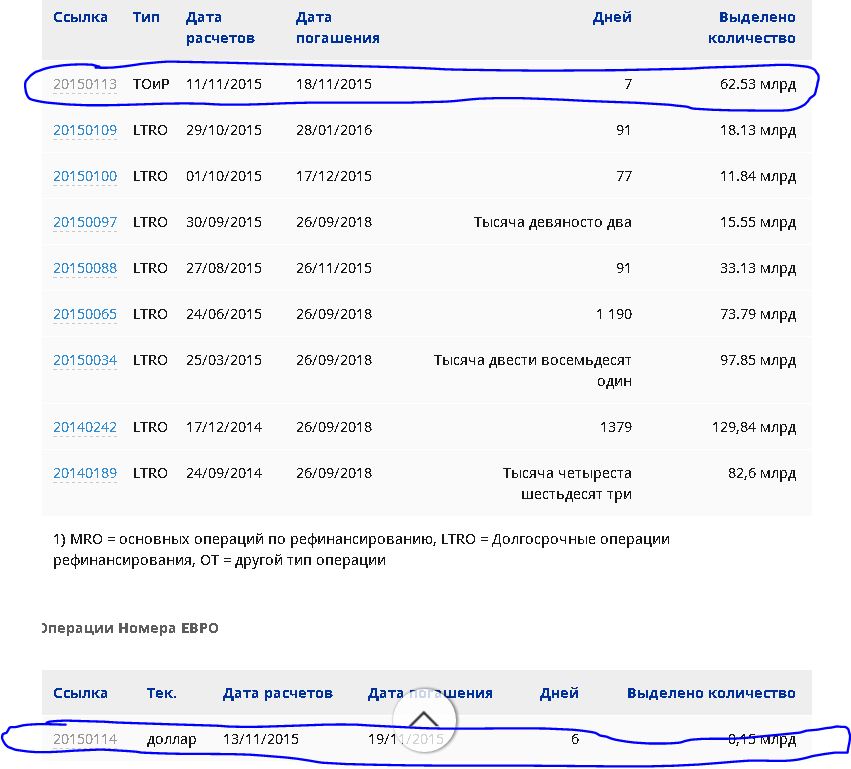851x769 pixels.
Task: Click the settlement date '25/03/2015'
Action: (x=224, y=361)
